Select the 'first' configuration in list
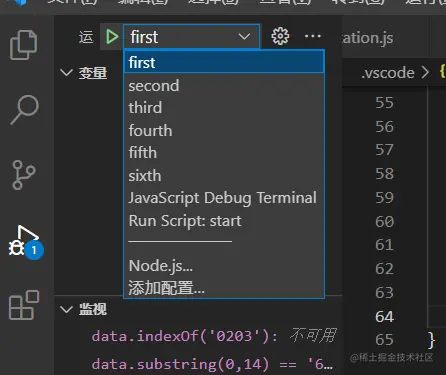 [x=224, y=62]
